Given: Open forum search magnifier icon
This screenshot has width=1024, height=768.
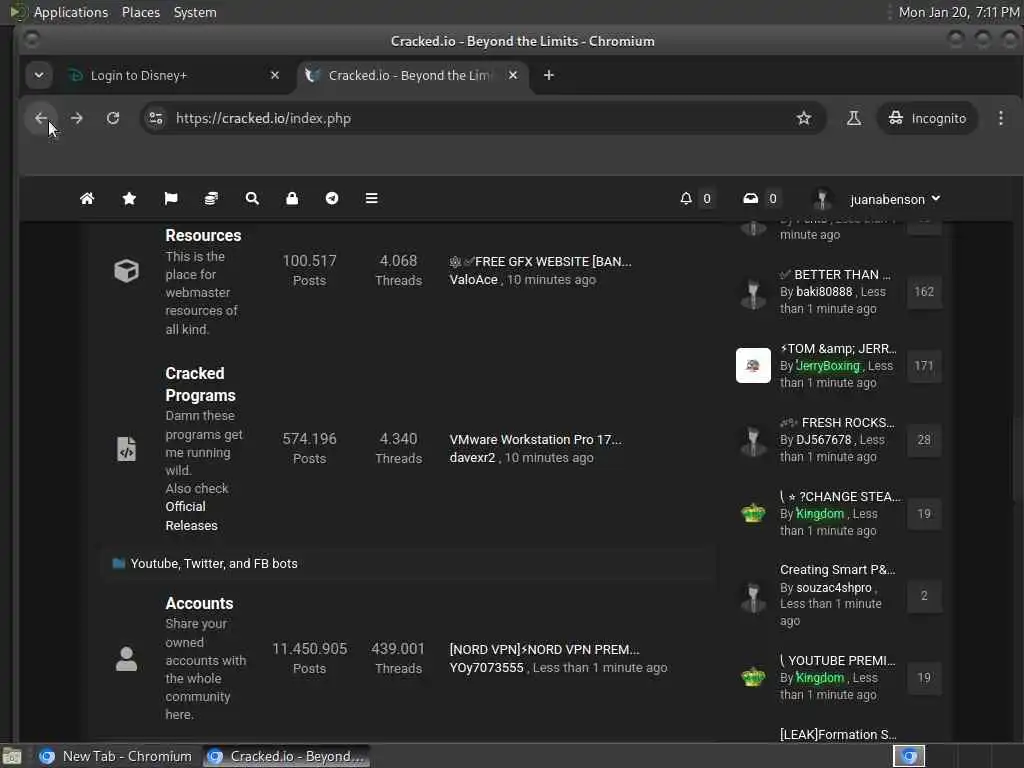Looking at the screenshot, I should pyautogui.click(x=252, y=199).
